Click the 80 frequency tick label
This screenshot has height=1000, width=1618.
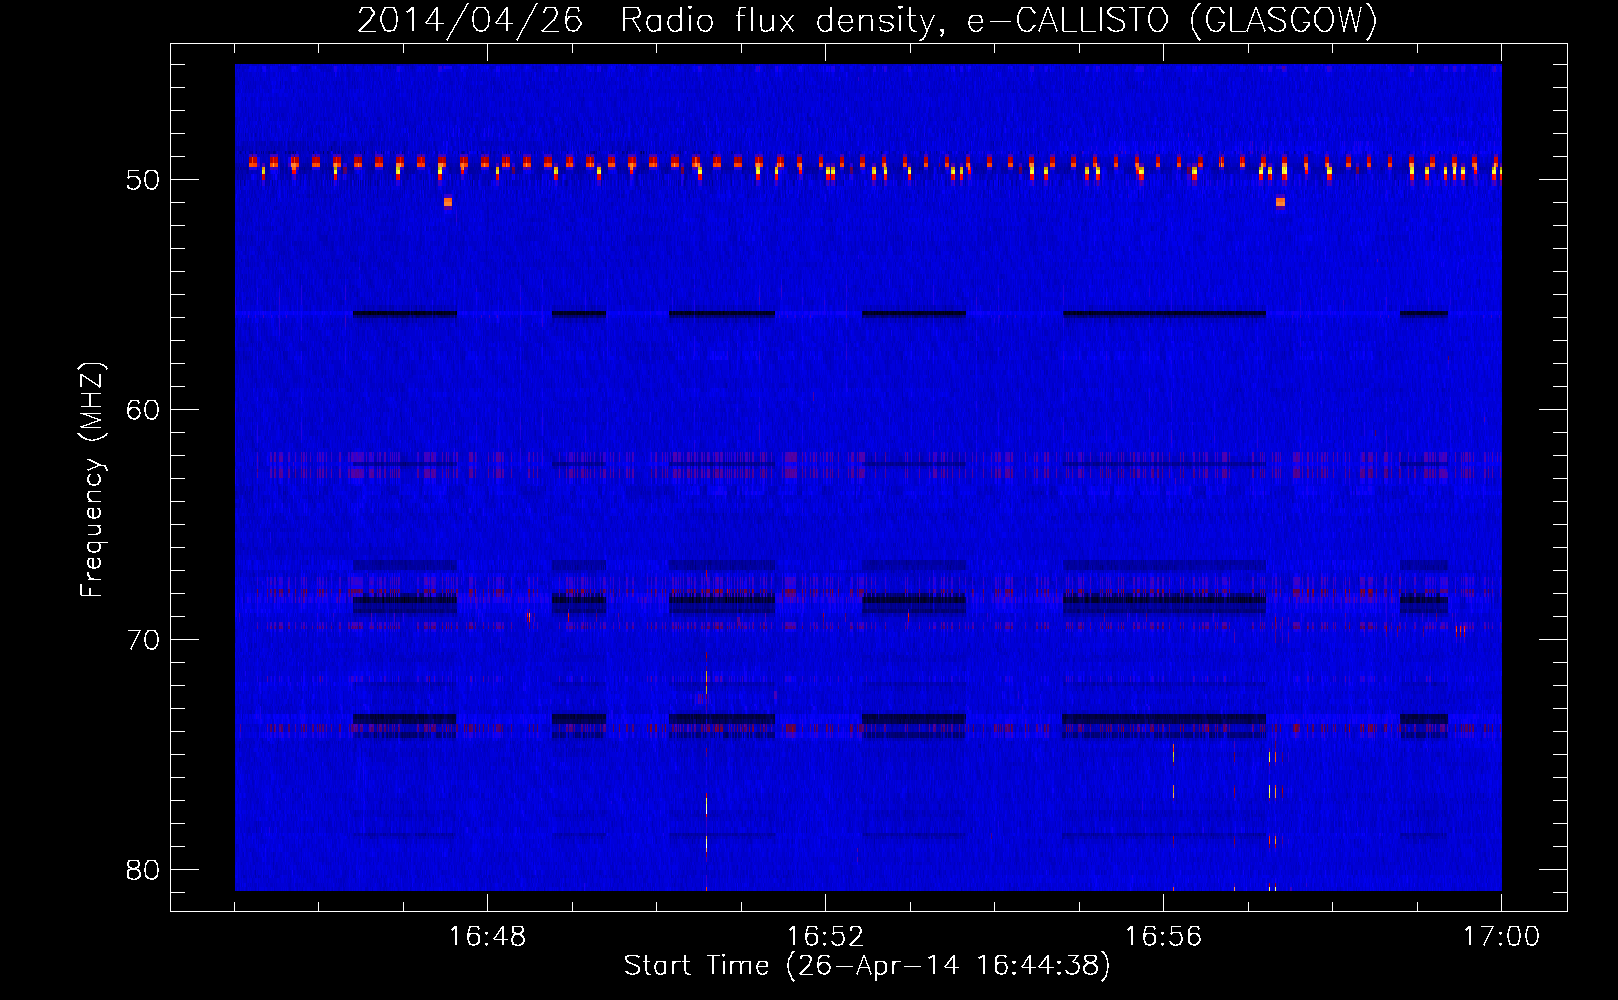(x=143, y=870)
